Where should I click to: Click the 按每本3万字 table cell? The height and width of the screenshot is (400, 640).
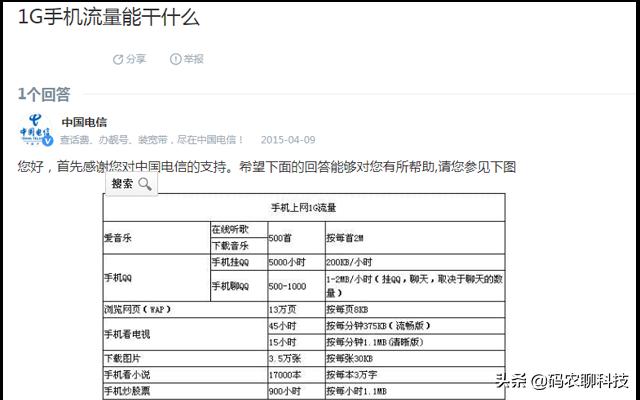415,375
